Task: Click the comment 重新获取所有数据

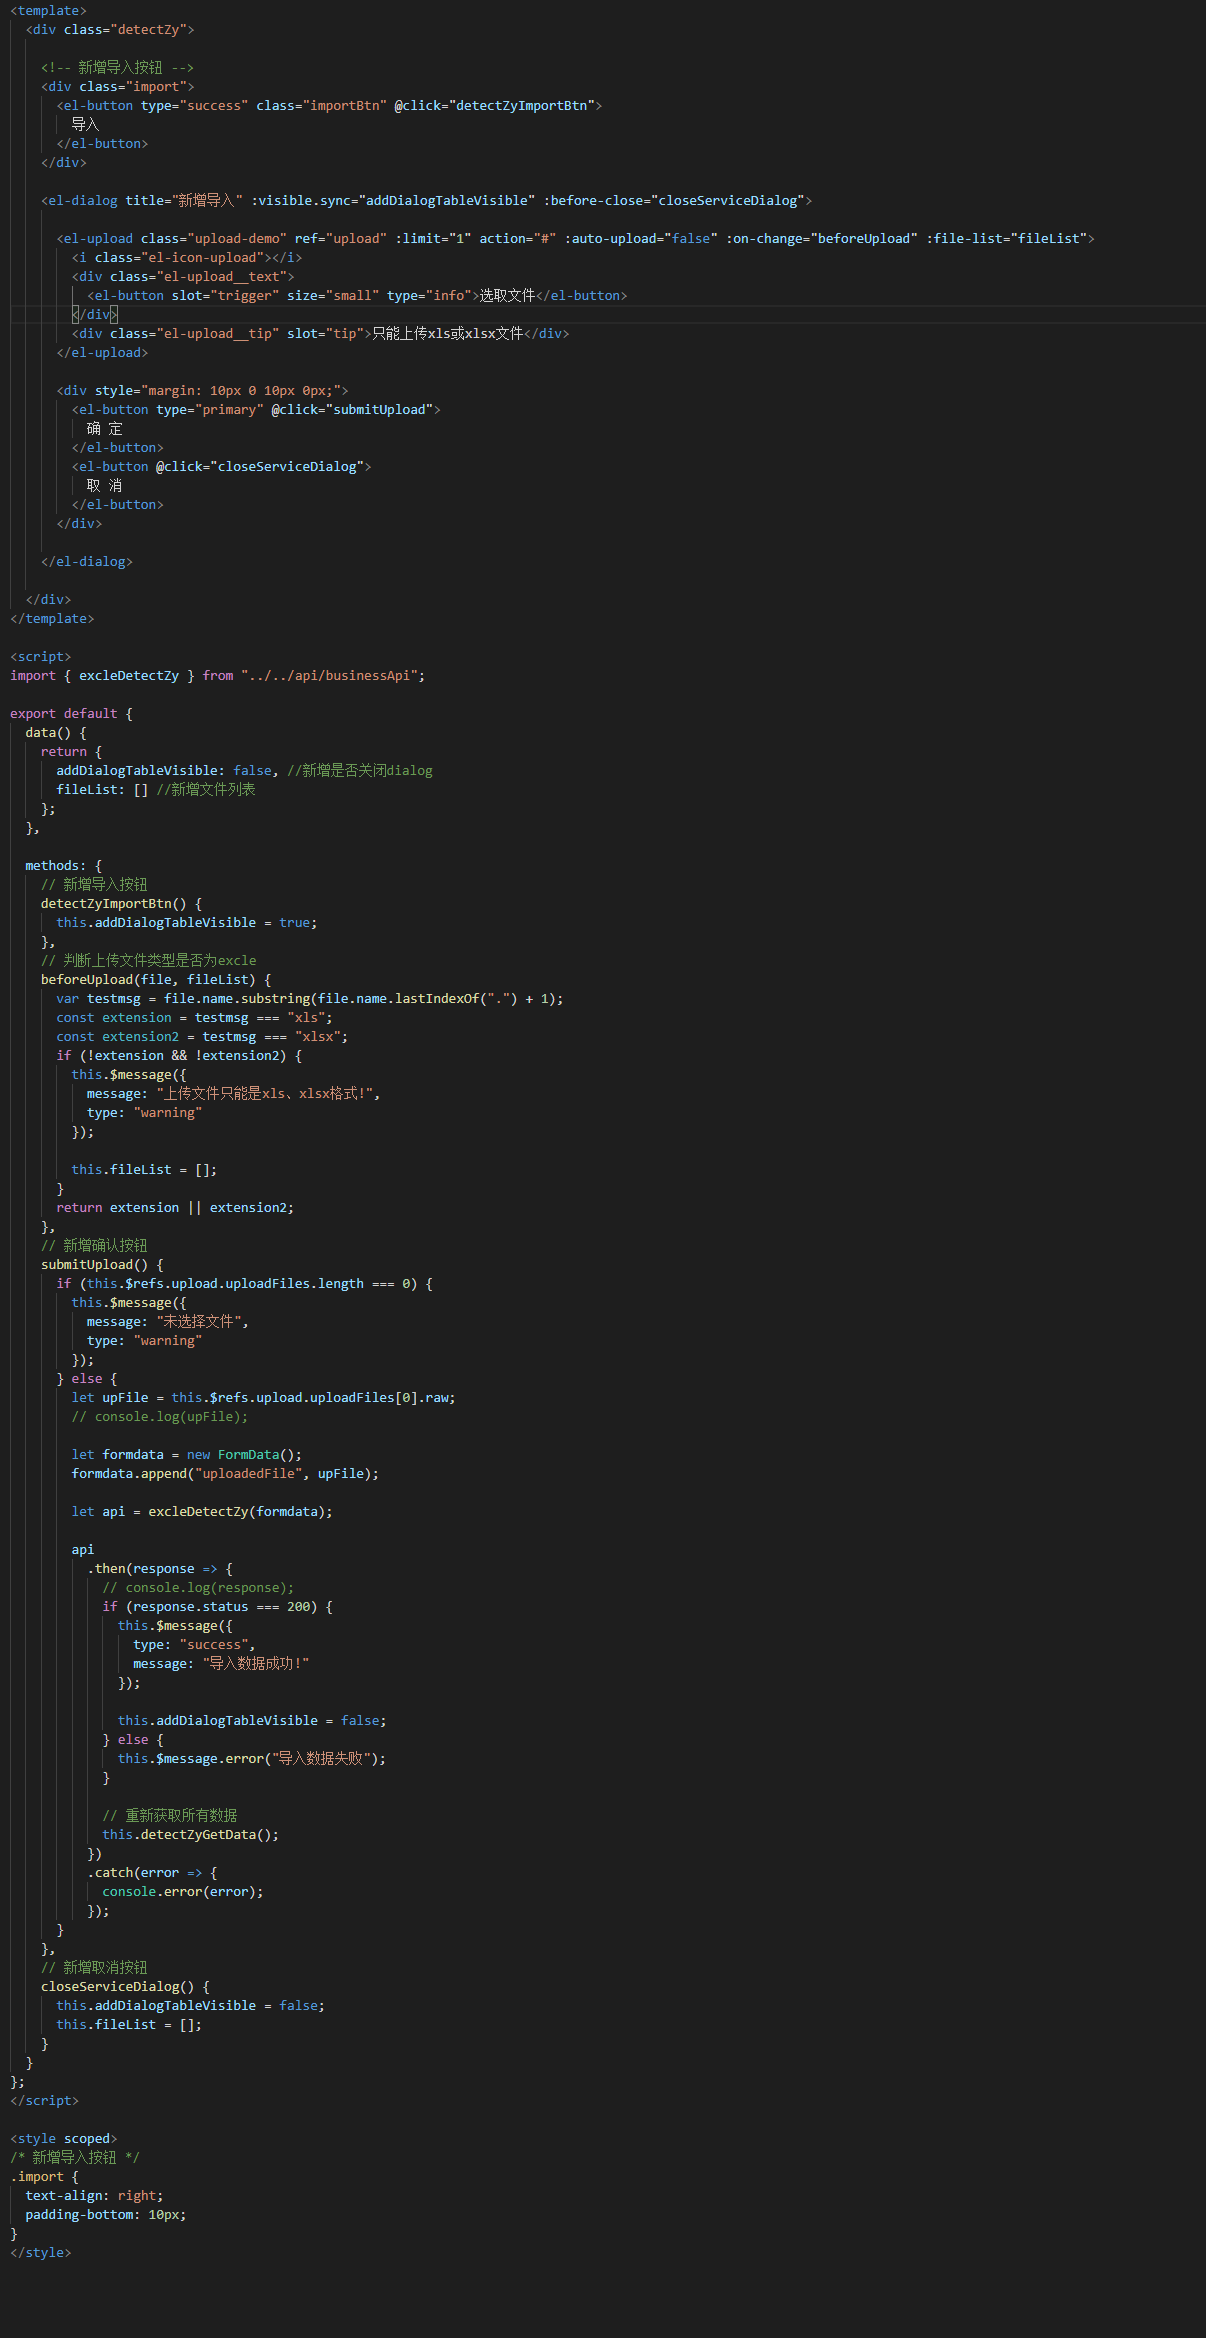Action: 170,1815
